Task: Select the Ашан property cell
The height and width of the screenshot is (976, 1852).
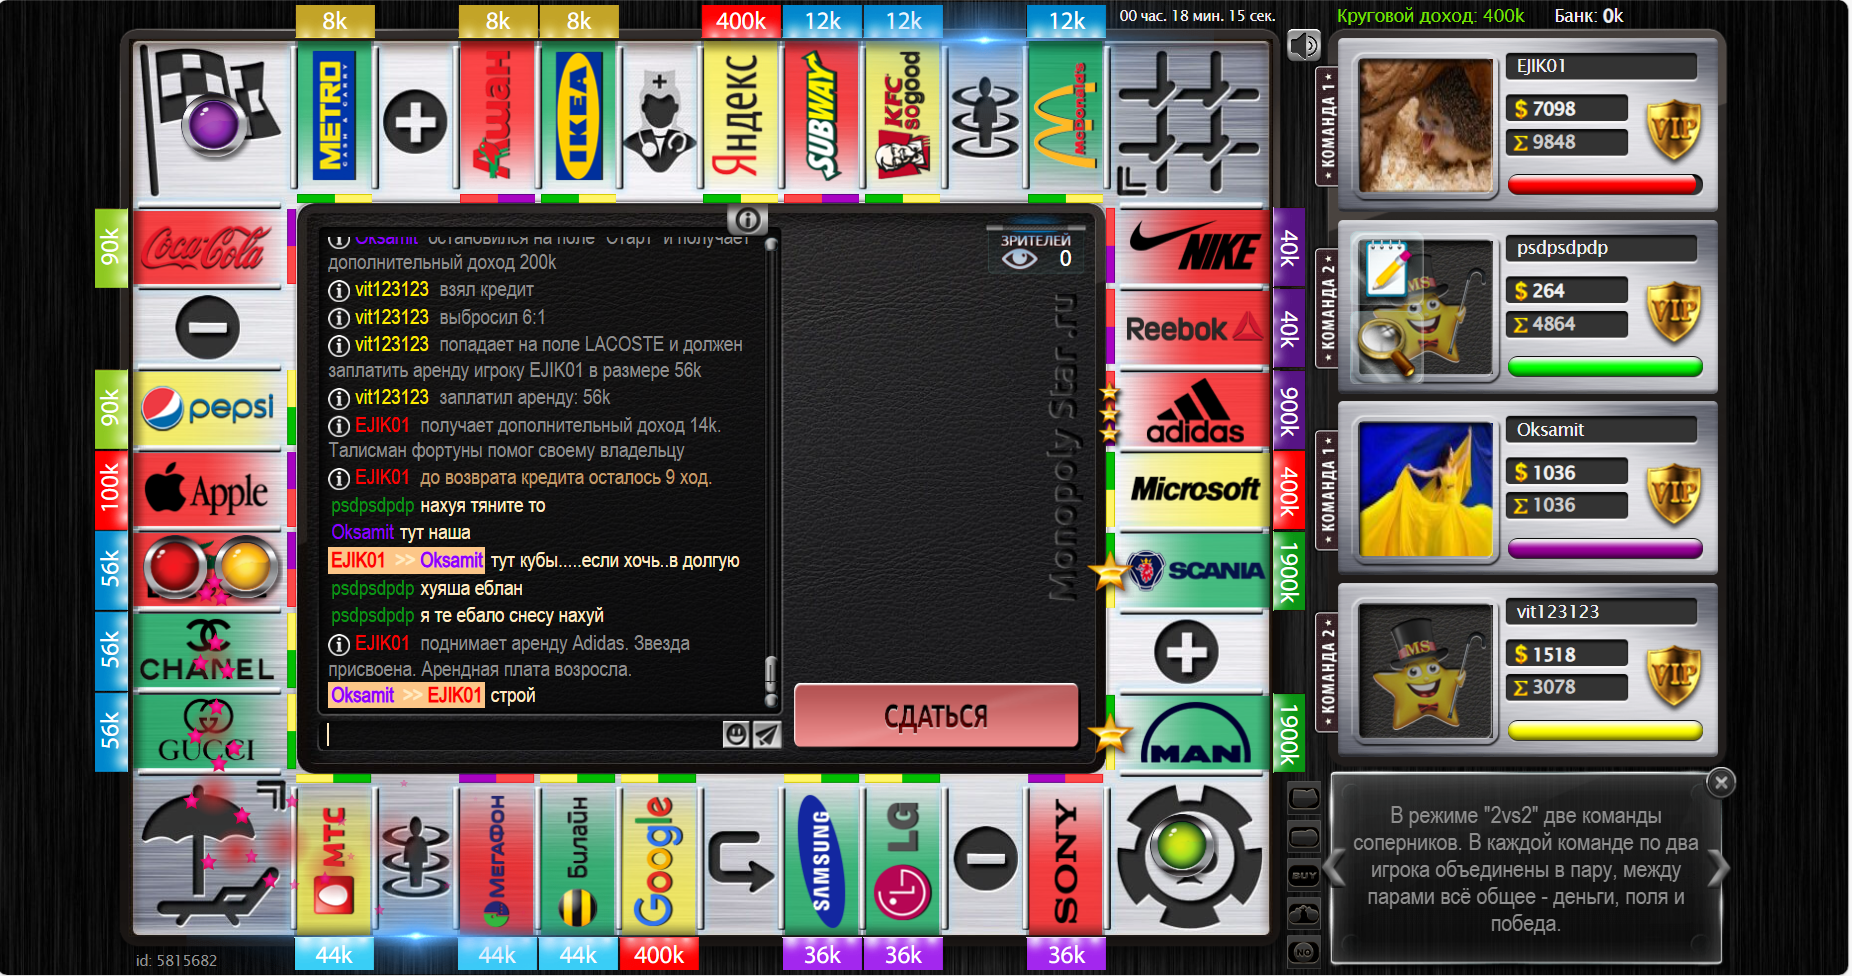Action: coord(497,115)
